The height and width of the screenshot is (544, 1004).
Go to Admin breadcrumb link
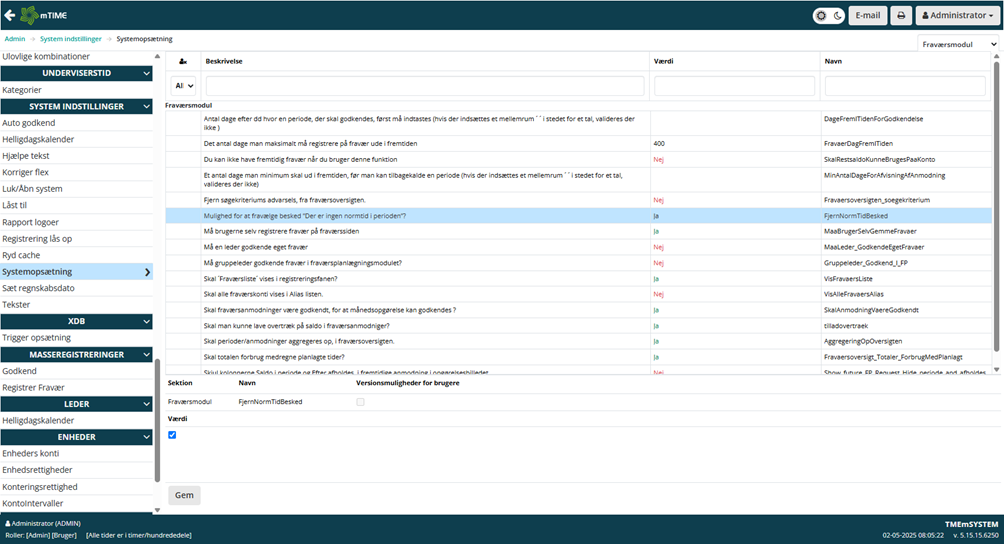point(15,39)
